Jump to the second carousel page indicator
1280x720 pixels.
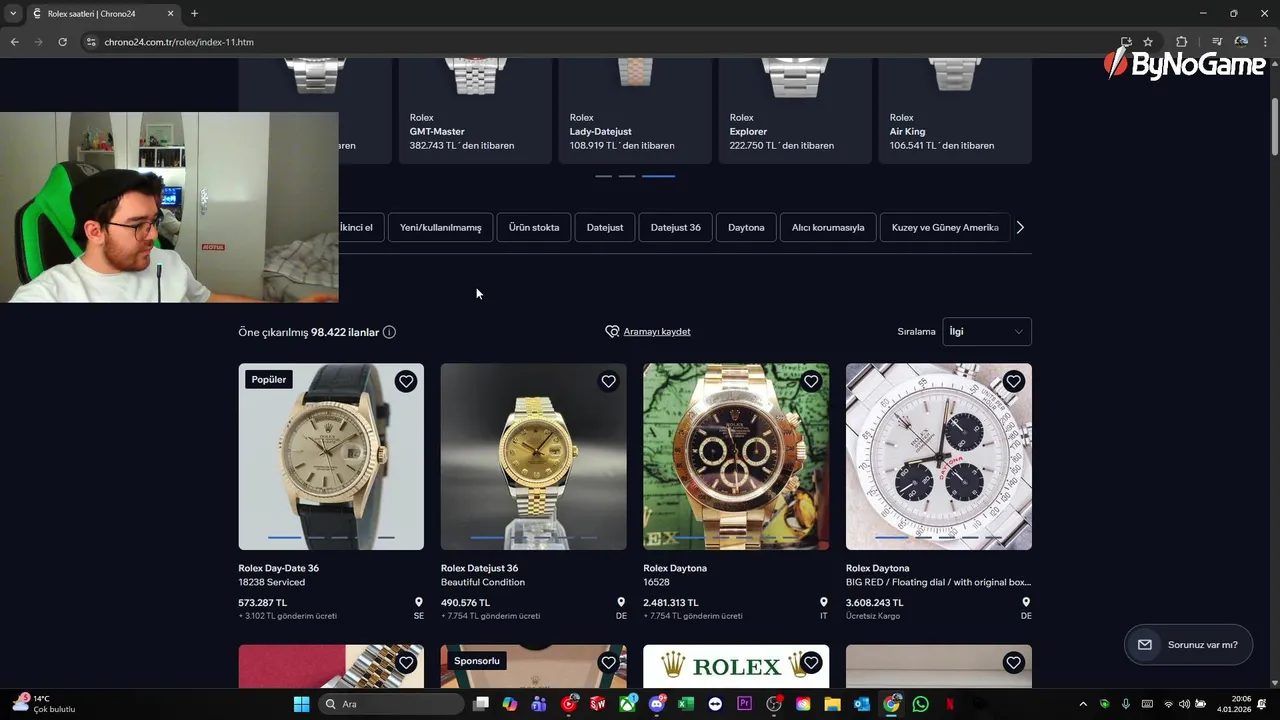tap(627, 176)
